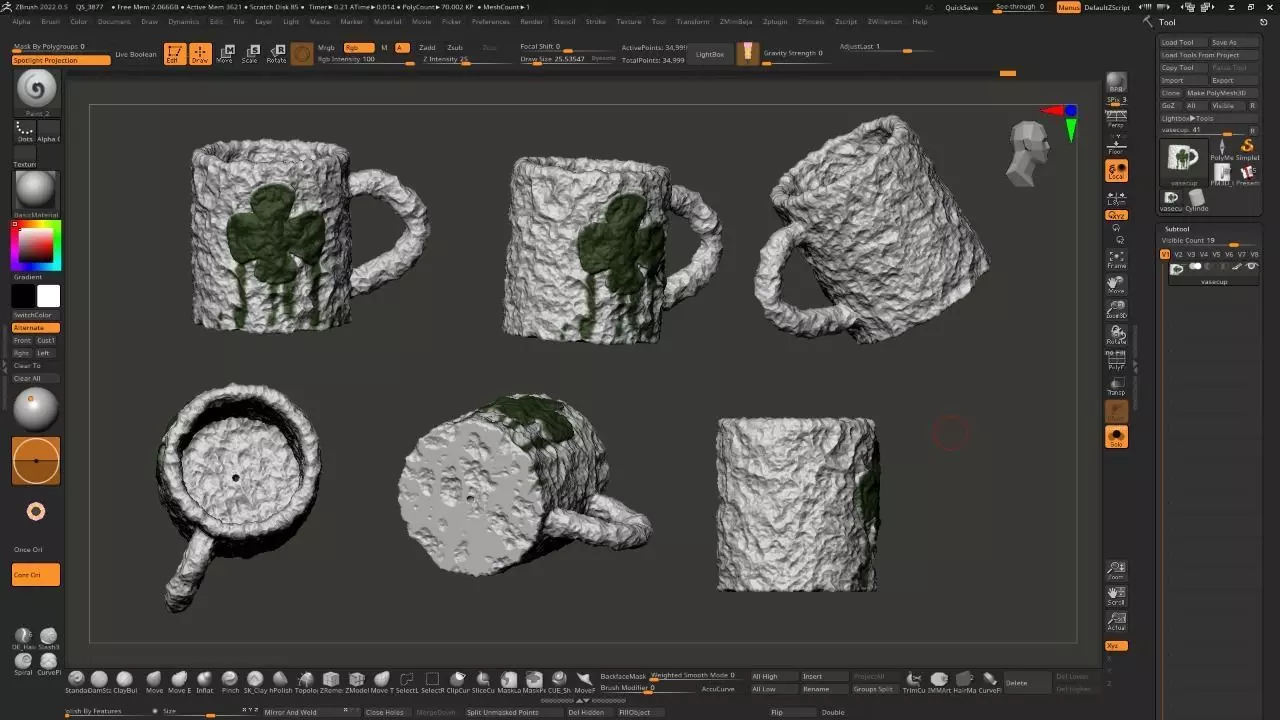1280x720 pixels.
Task: Toggle XYZ rotation mode button
Action: (x=1116, y=215)
